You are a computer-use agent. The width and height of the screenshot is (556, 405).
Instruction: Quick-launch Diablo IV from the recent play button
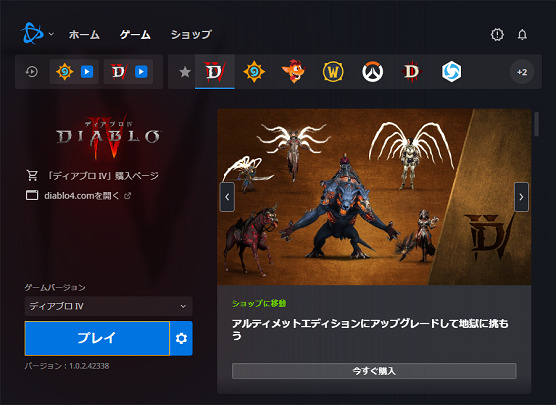[x=141, y=72]
